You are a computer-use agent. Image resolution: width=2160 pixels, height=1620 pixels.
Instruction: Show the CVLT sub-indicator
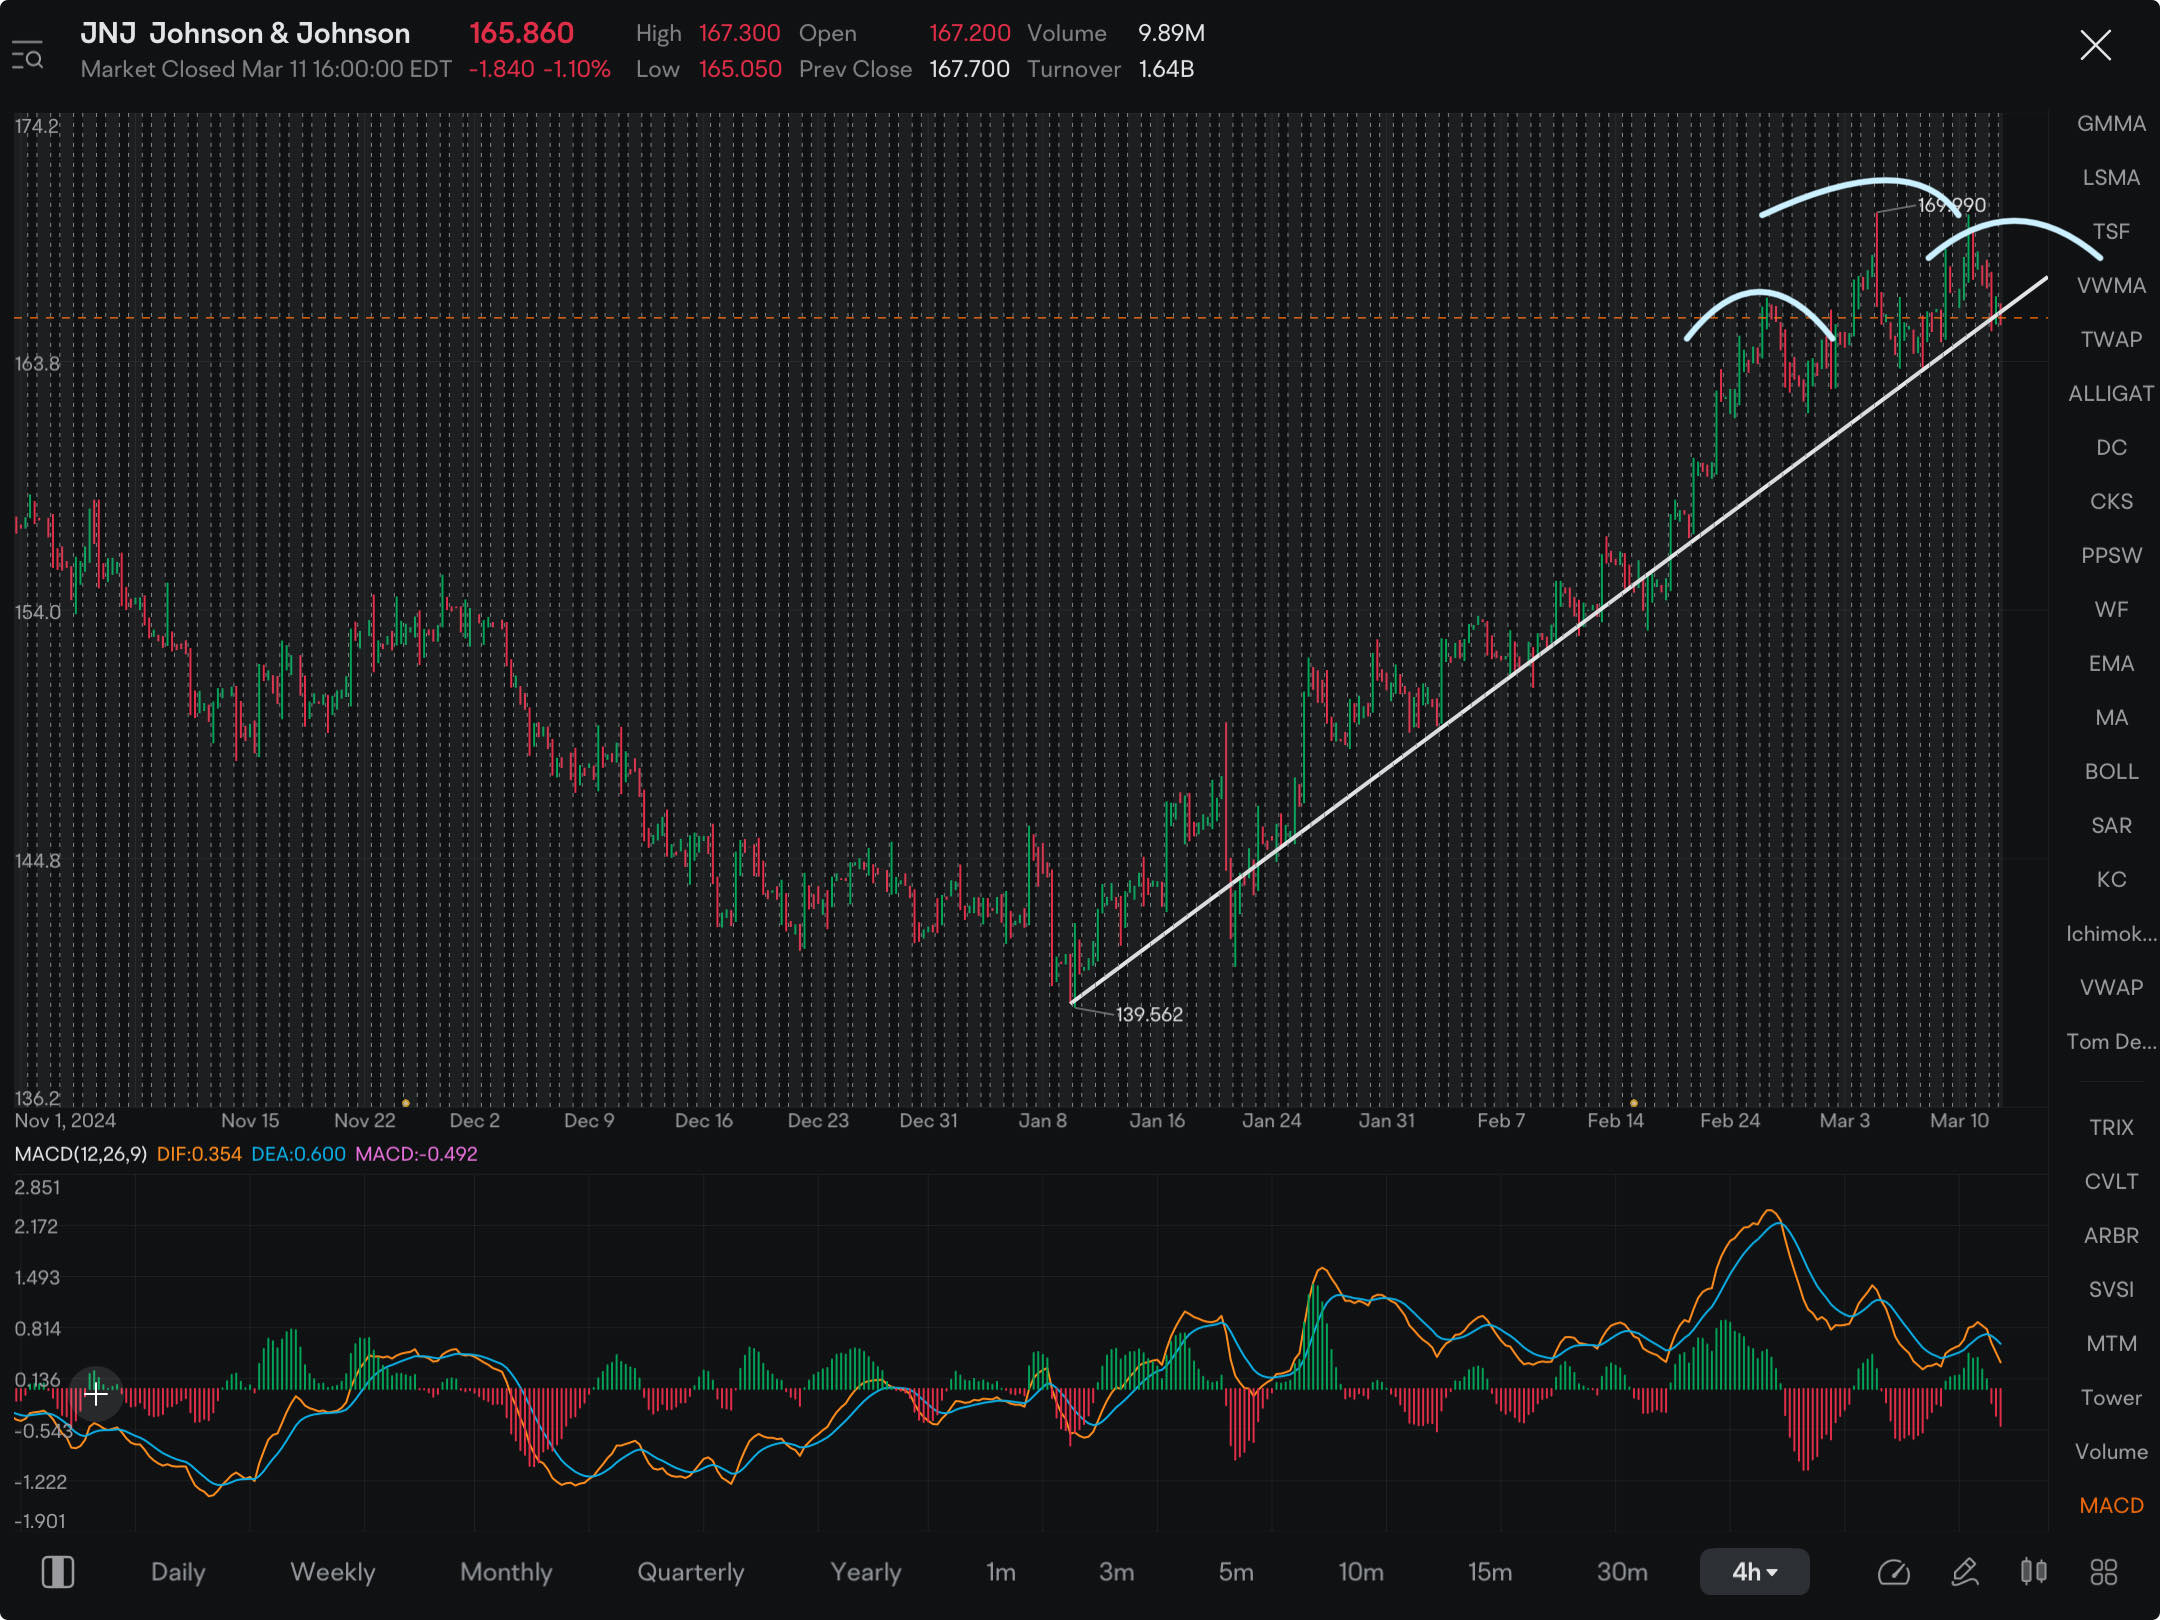point(2111,1182)
